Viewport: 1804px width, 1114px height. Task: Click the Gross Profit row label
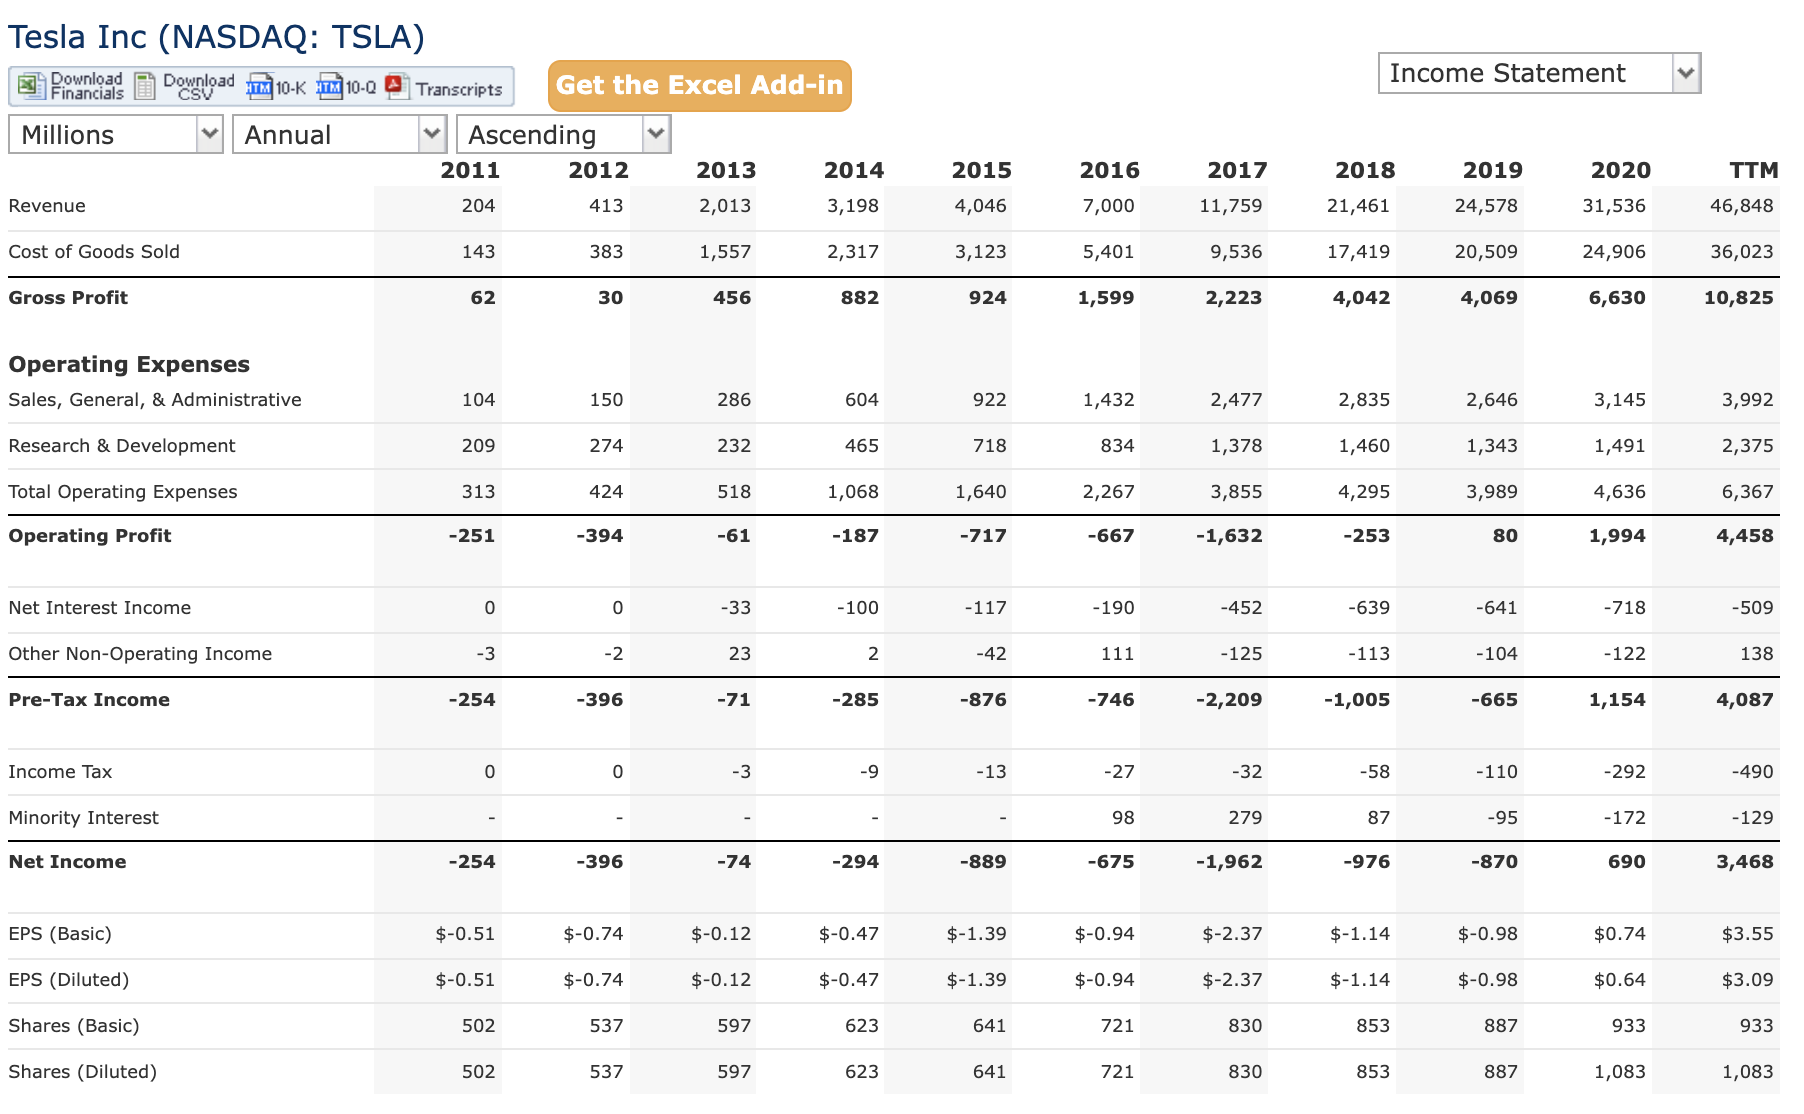click(68, 298)
